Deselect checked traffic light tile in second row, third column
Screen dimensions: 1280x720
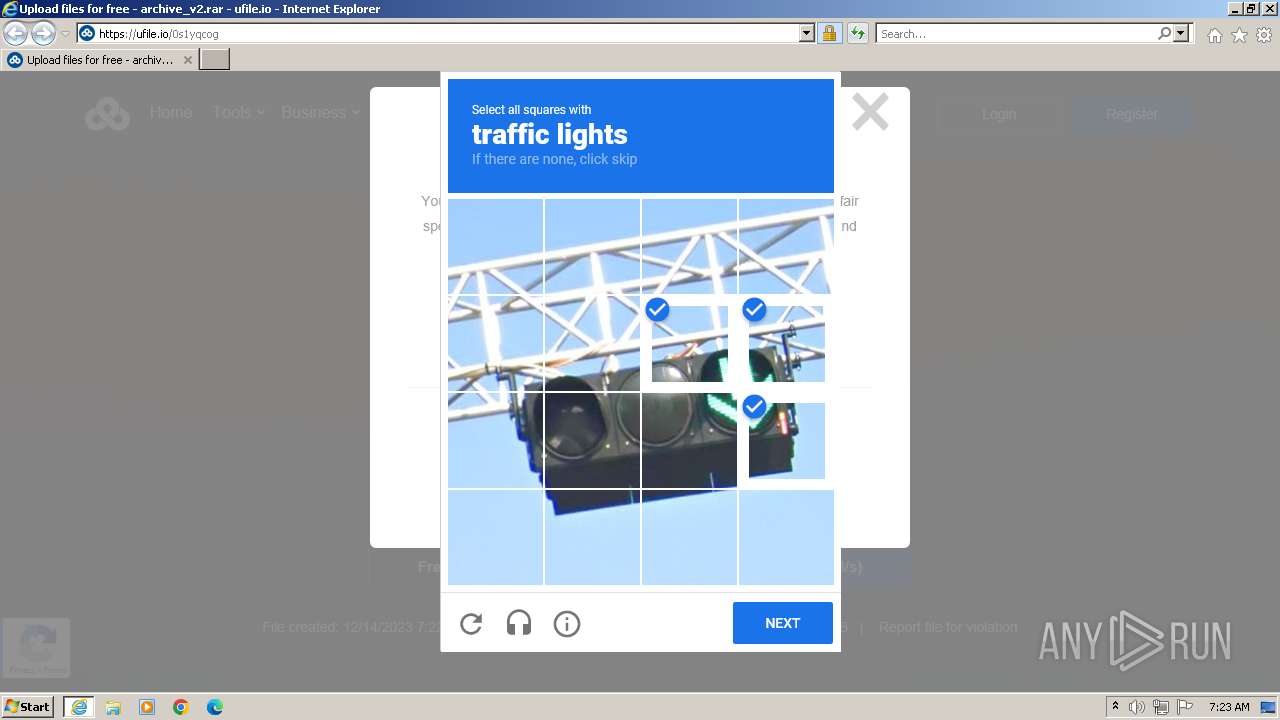689,343
